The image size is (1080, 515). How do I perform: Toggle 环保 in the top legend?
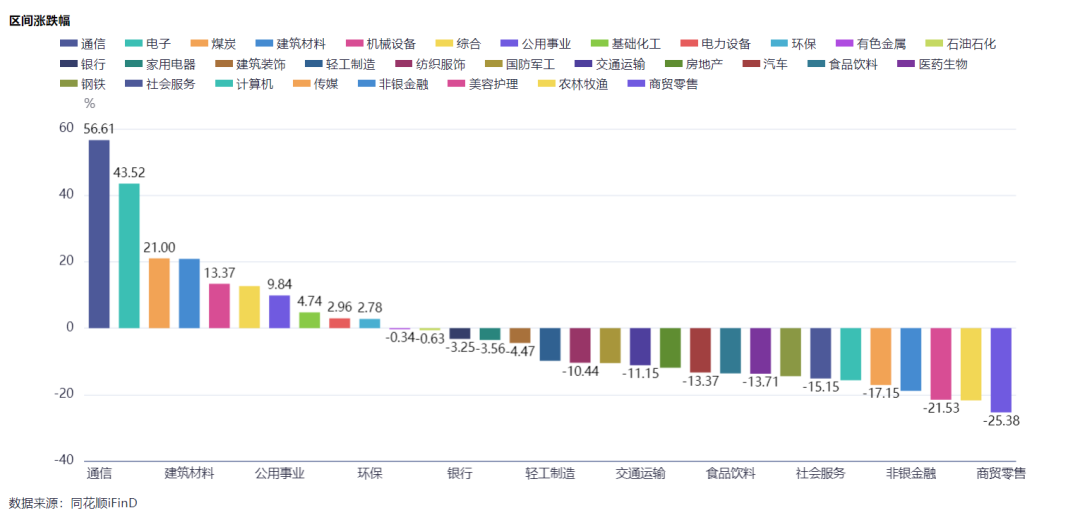click(x=793, y=44)
